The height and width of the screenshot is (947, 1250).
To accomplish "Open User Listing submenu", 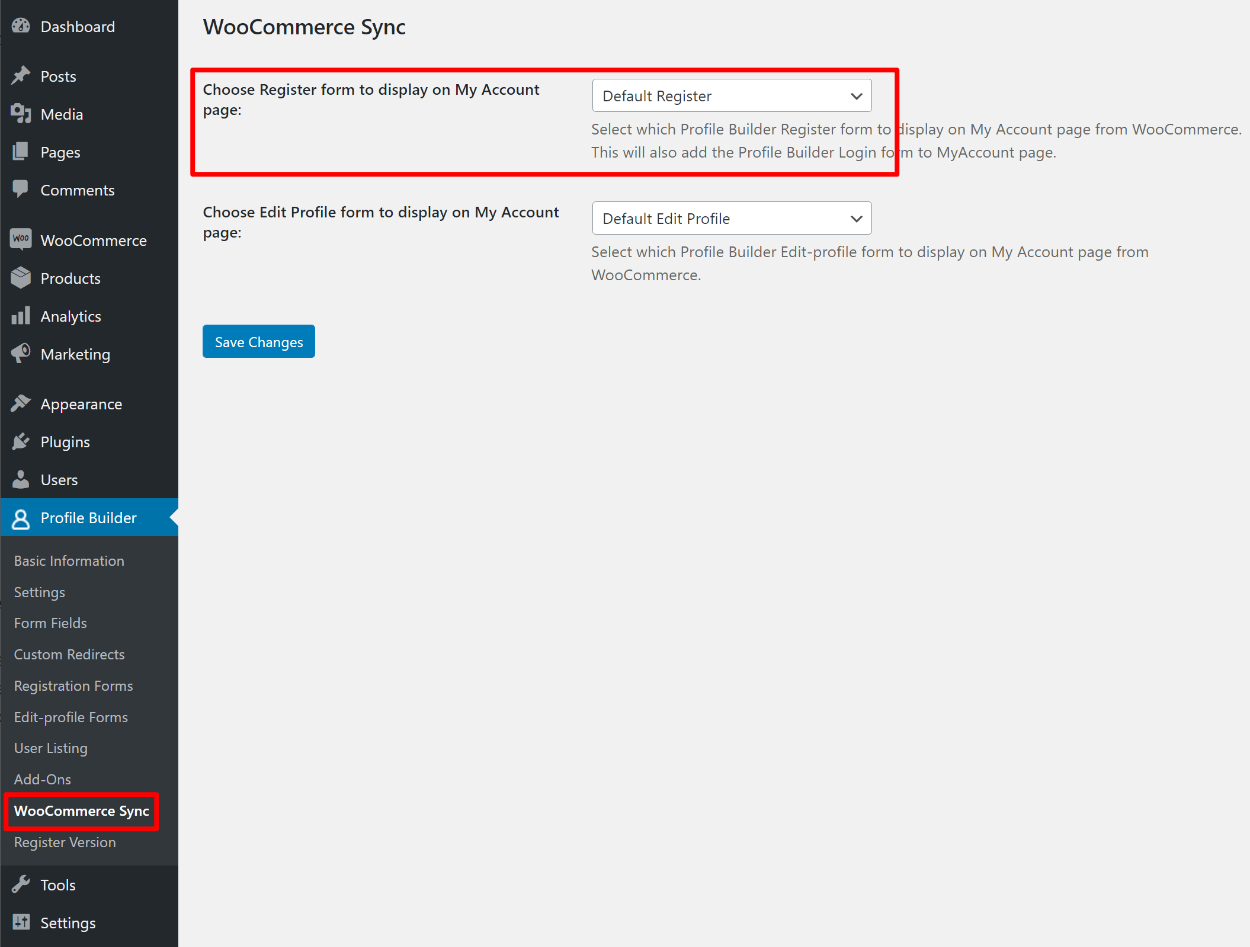I will pos(51,748).
